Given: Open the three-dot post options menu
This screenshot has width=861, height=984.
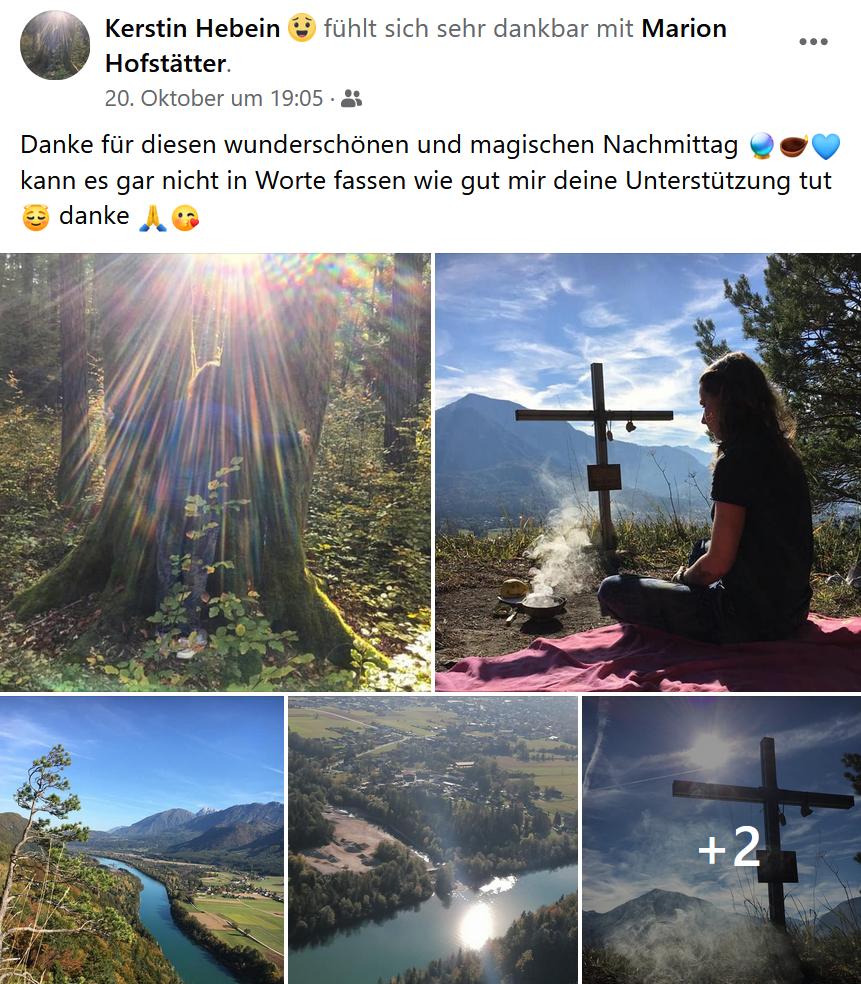Looking at the screenshot, I should tap(813, 42).
